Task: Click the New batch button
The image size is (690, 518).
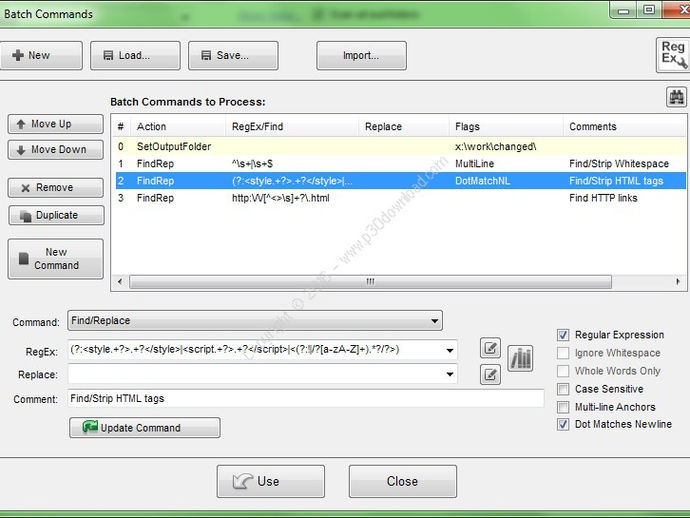Action: (x=40, y=55)
